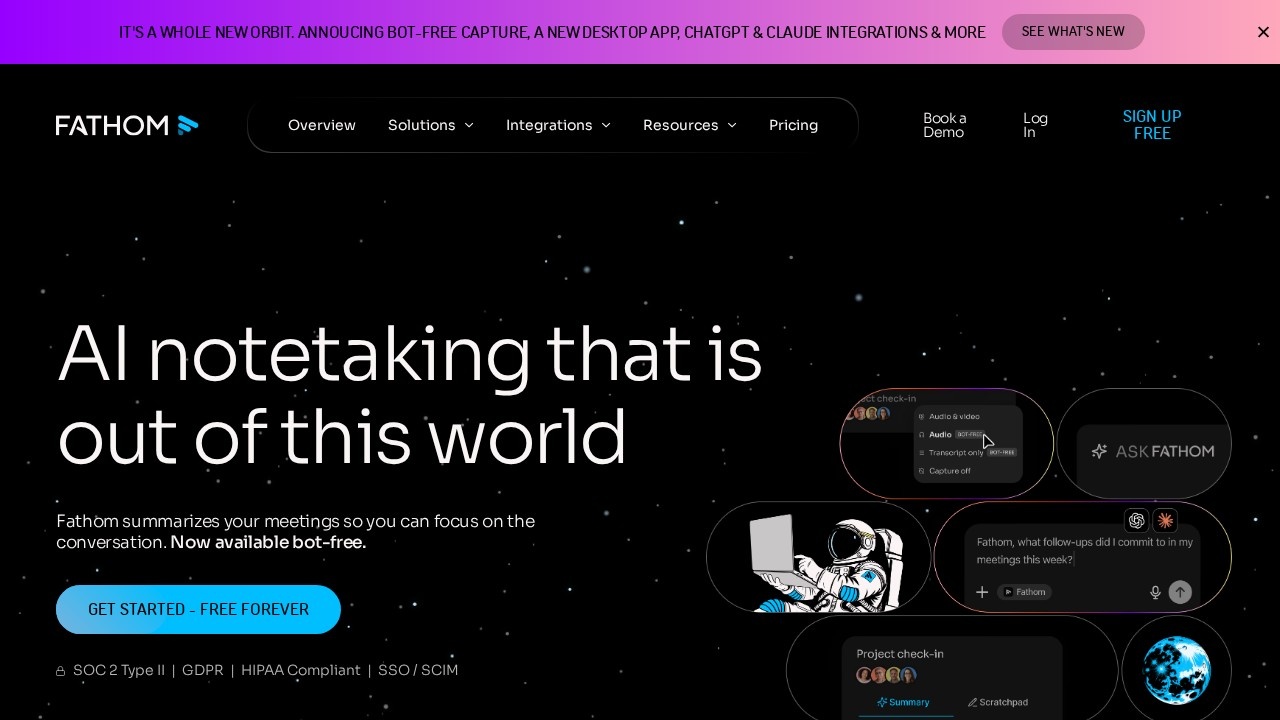Expand the Solutions menu

[x=431, y=125]
